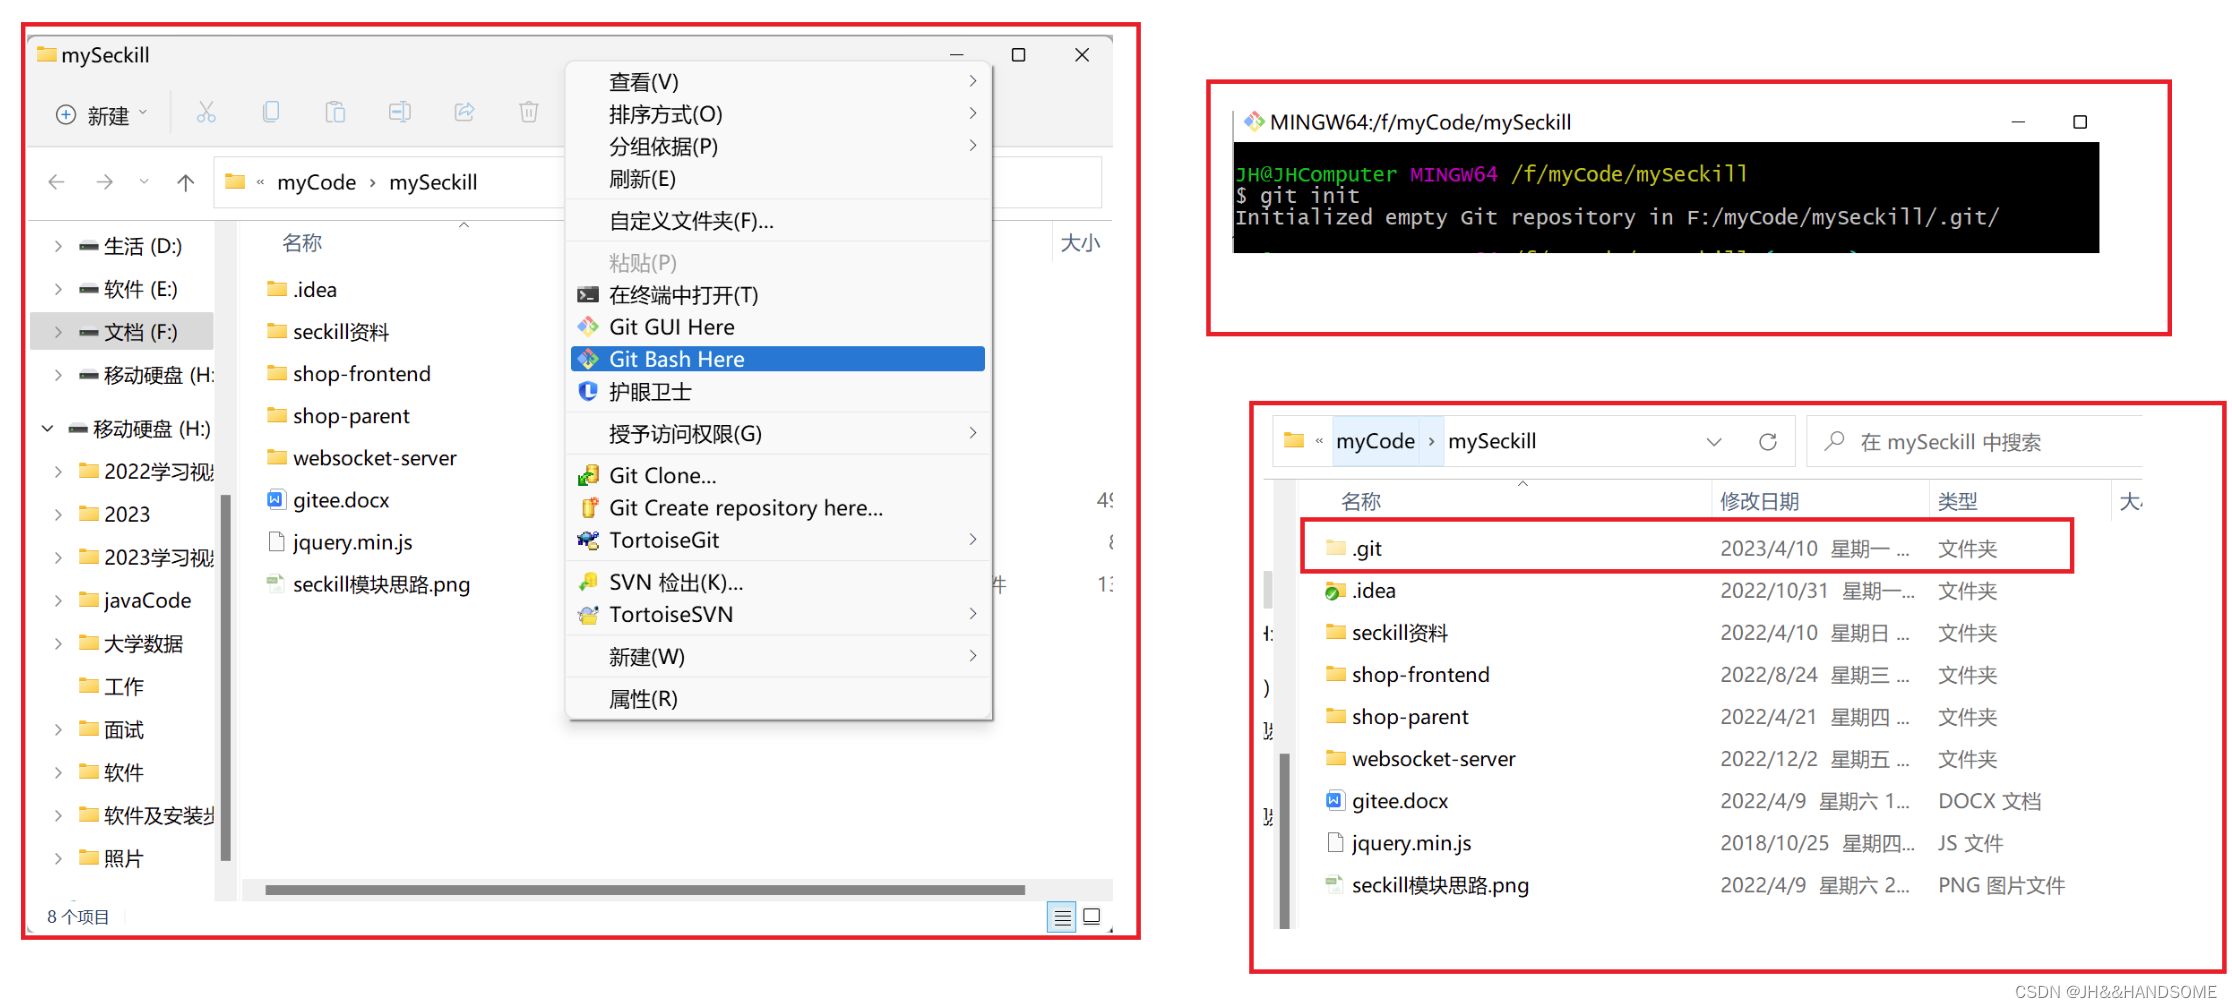The height and width of the screenshot is (1008, 2232).
Task: Open address history dropdown in right window
Action: (1714, 441)
